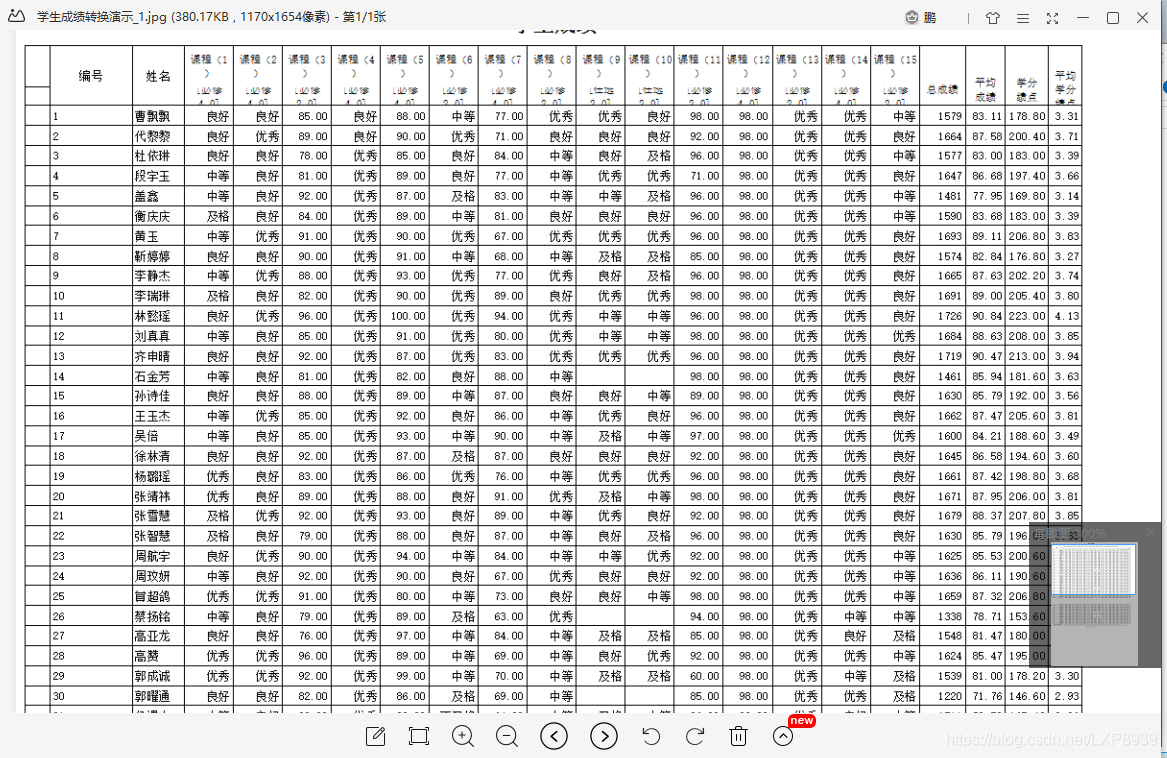Click total score 1726

950,316
